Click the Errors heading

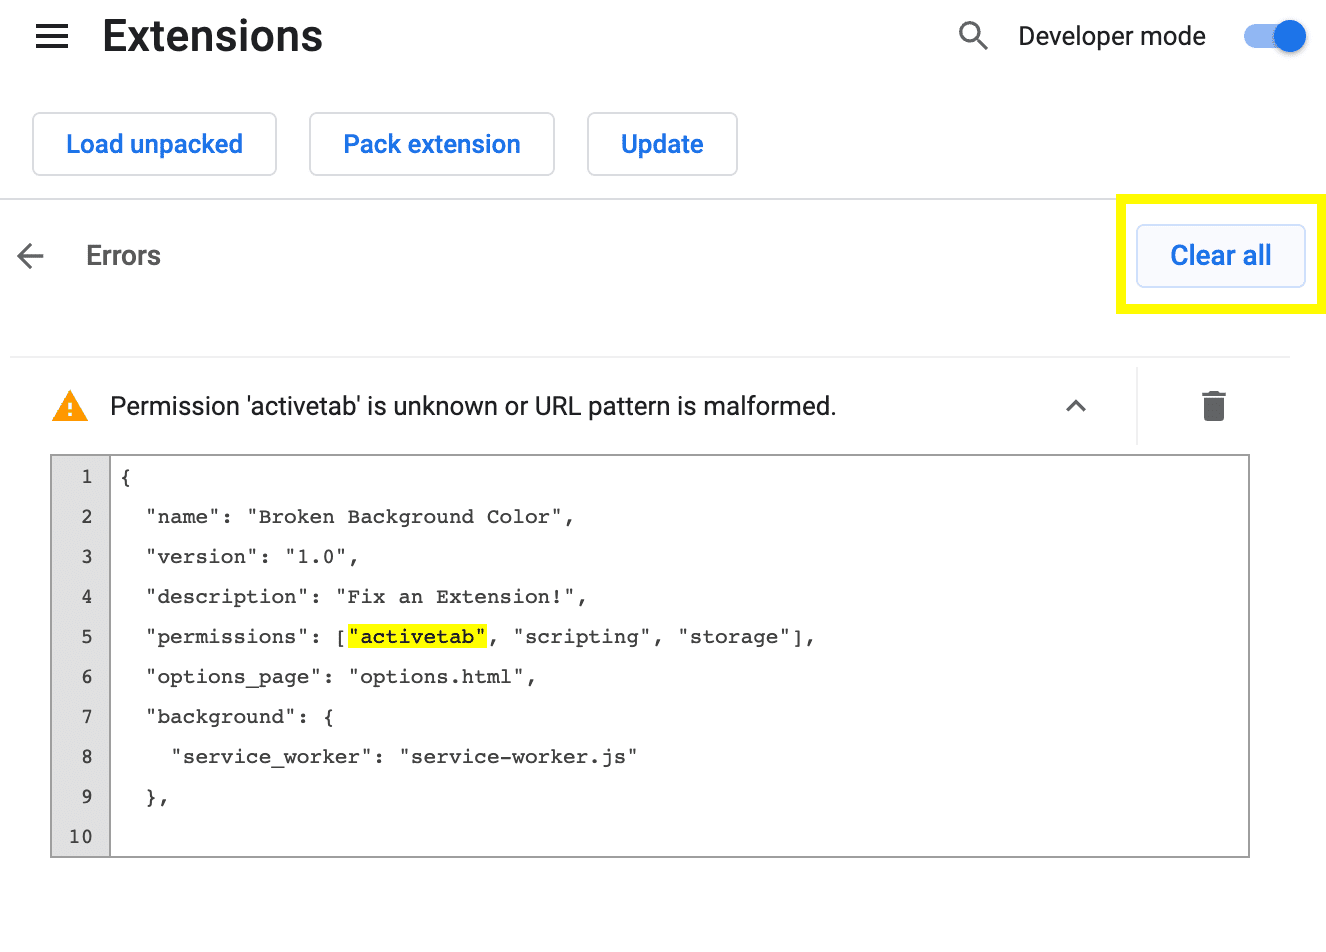click(122, 256)
